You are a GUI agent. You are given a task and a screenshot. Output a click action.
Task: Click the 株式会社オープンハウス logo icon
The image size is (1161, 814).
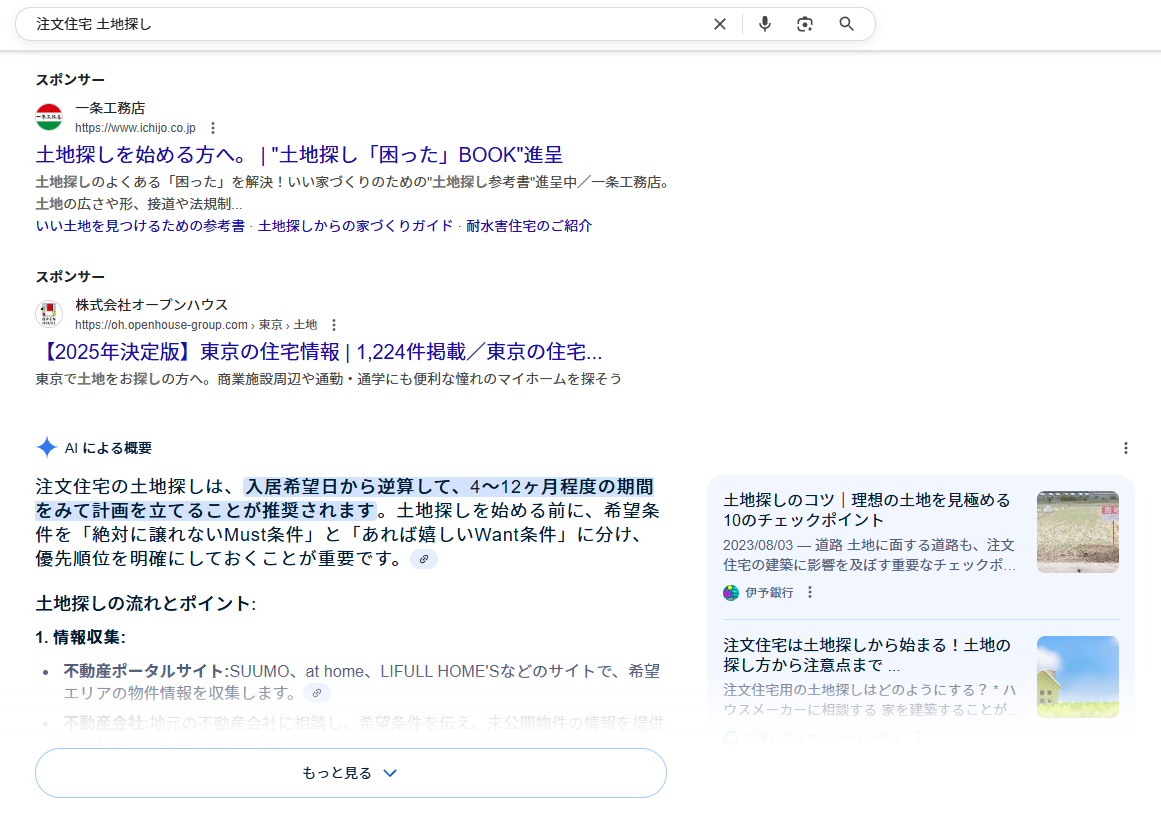tap(49, 314)
